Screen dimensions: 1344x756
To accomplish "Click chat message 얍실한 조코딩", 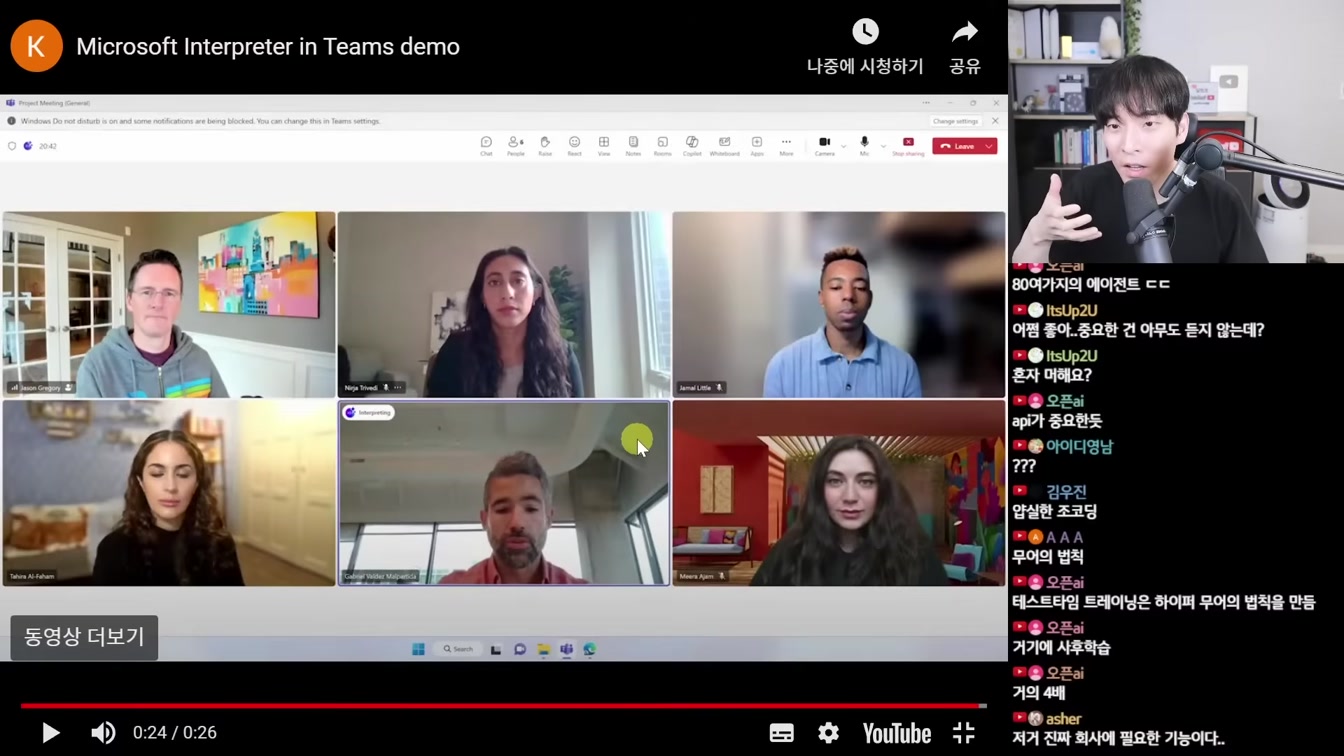I will coord(1054,511).
